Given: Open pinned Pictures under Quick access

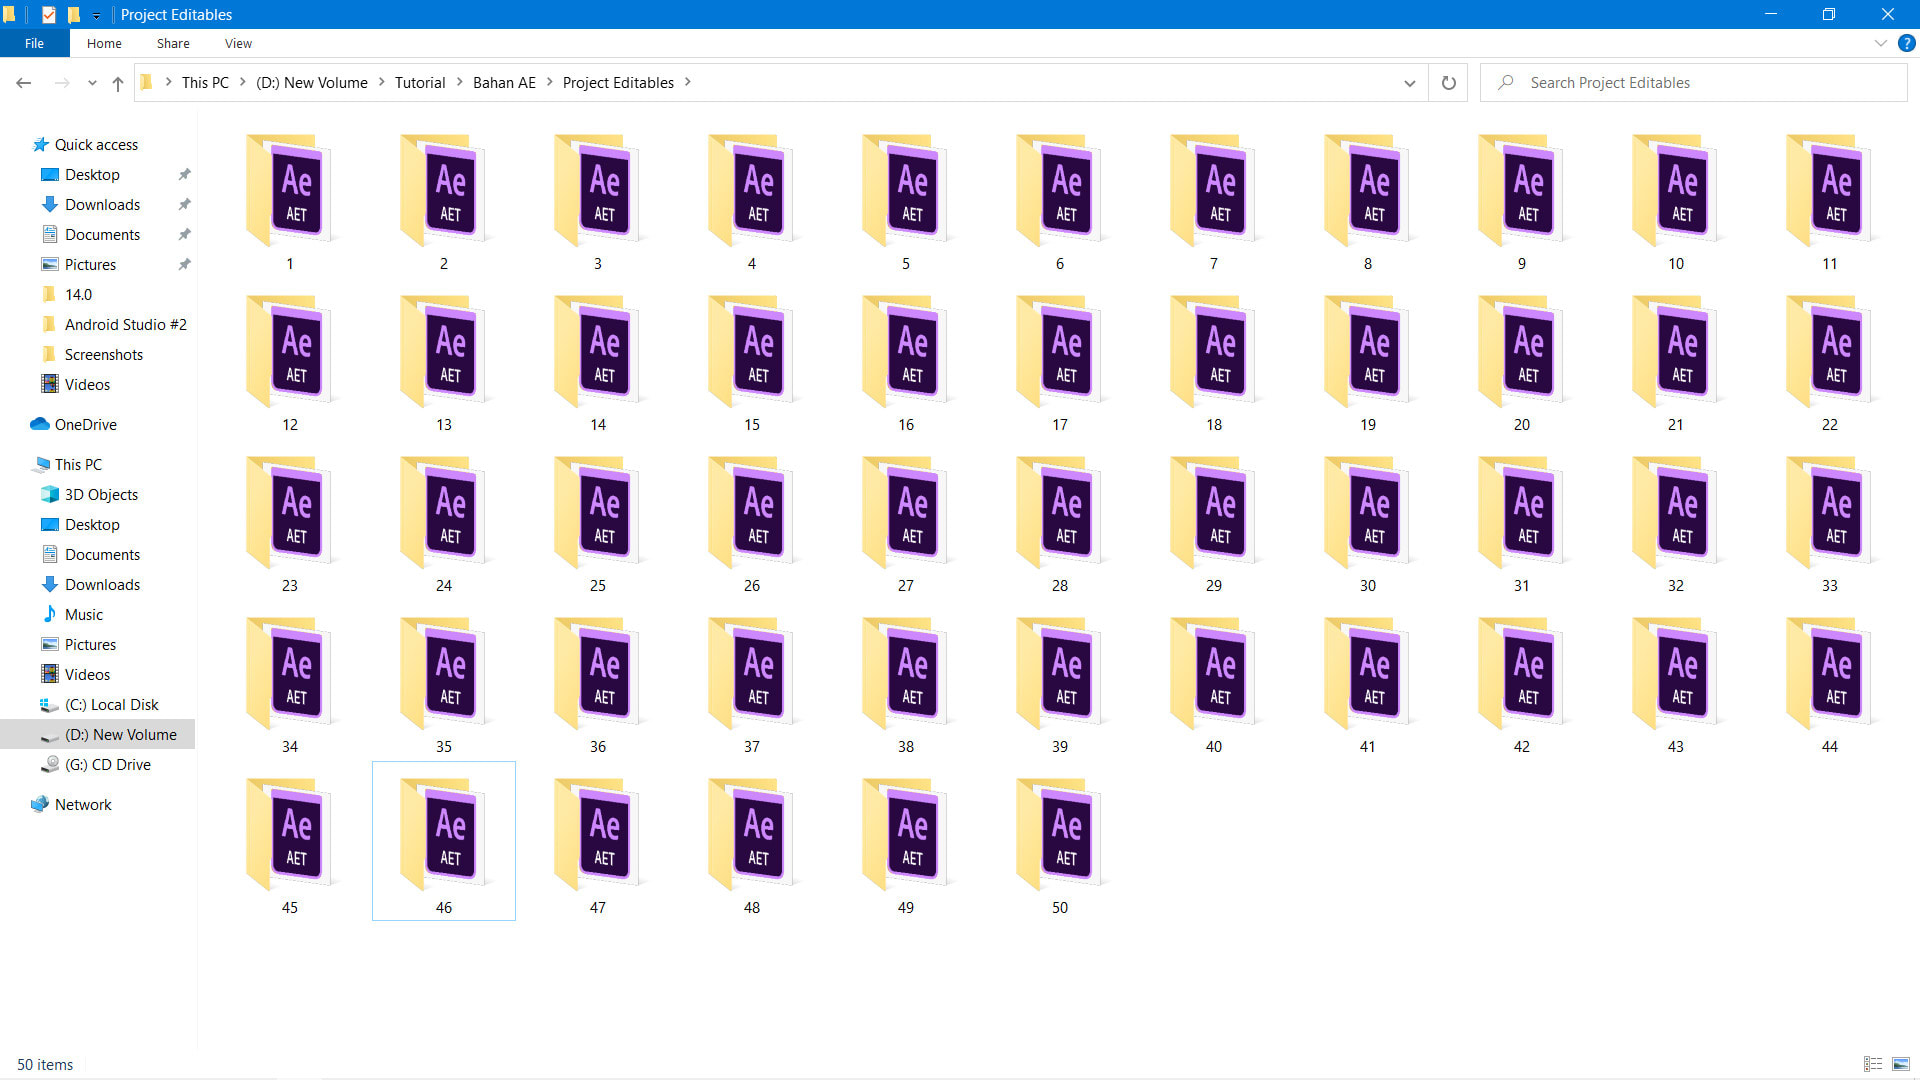Looking at the screenshot, I should point(90,264).
